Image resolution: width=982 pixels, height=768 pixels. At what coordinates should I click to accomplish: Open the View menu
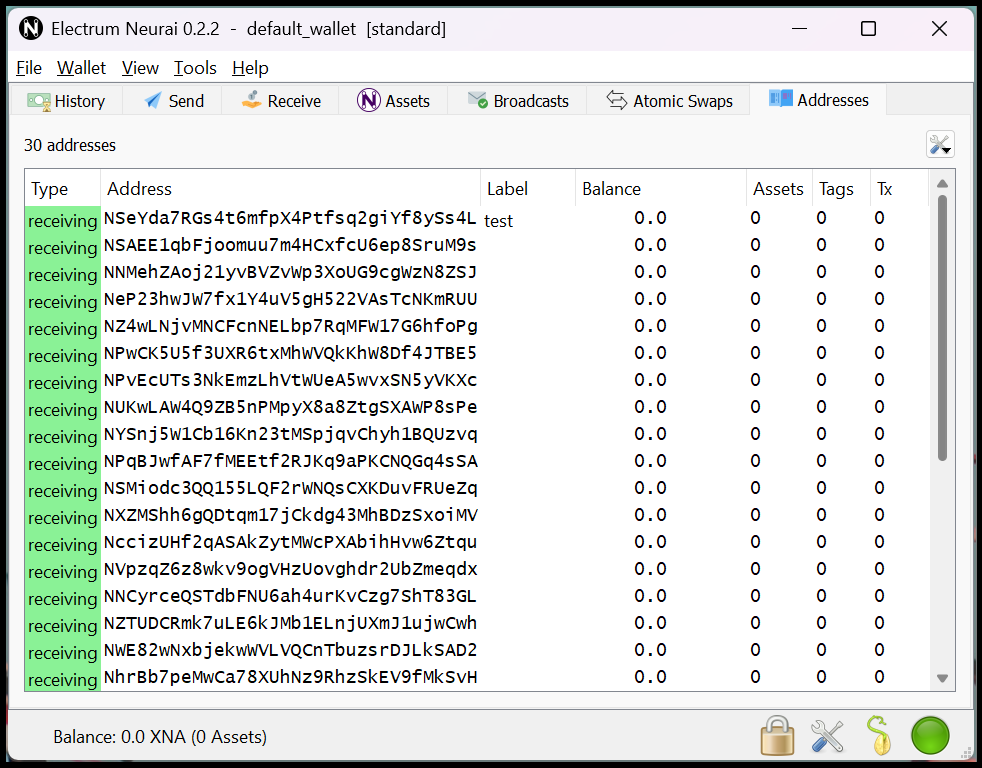[139, 67]
